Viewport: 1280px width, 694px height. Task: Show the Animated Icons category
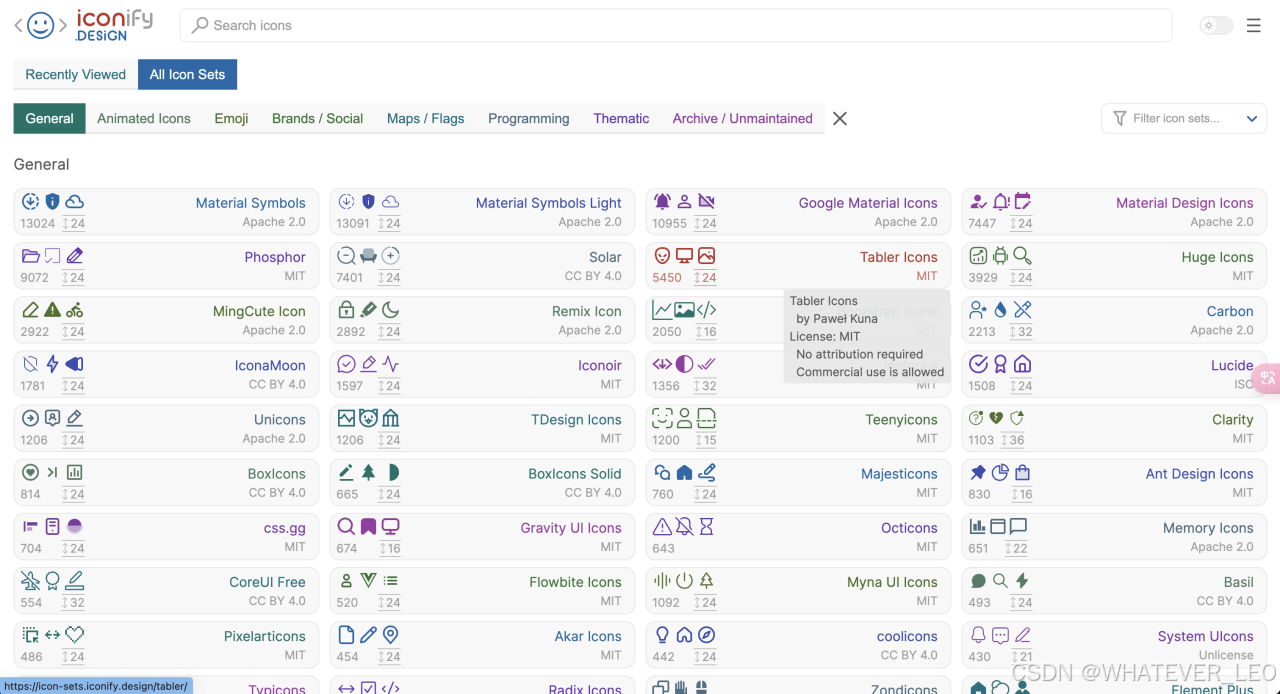tap(144, 118)
